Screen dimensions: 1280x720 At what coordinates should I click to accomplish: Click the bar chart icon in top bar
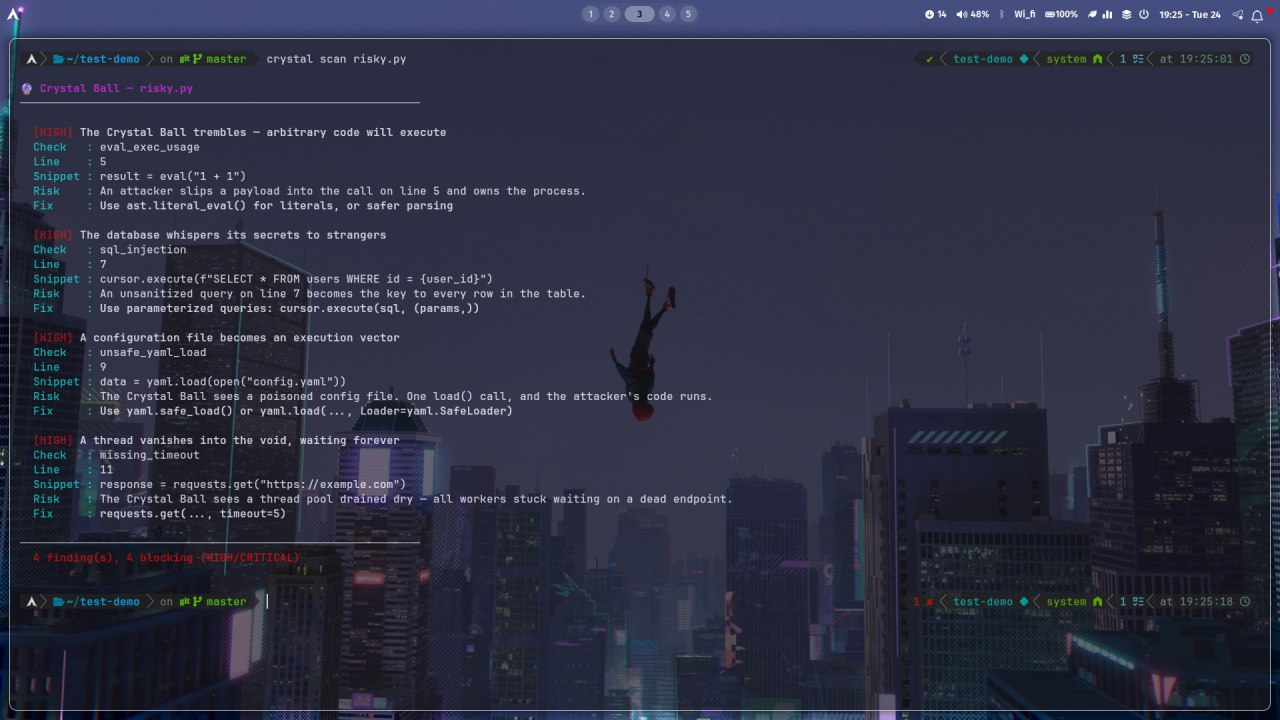click(x=1108, y=14)
